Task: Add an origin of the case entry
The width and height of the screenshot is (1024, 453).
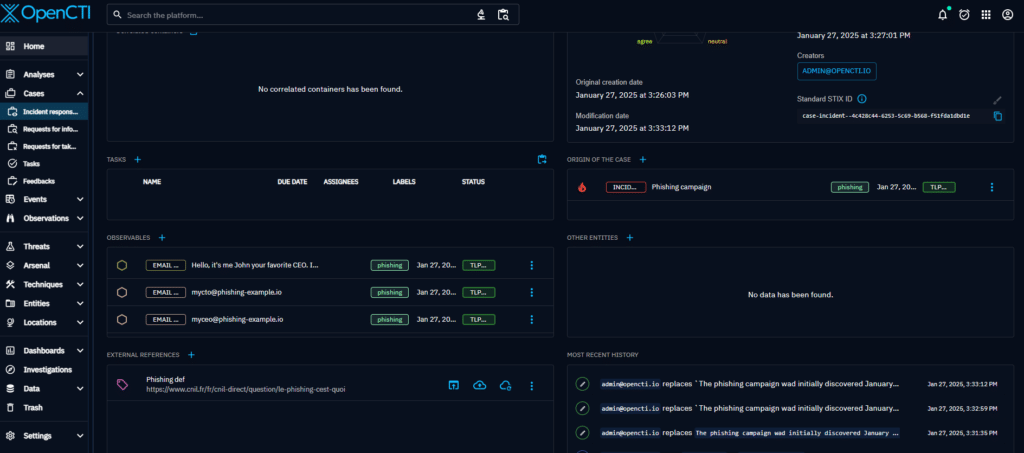Action: (x=643, y=159)
